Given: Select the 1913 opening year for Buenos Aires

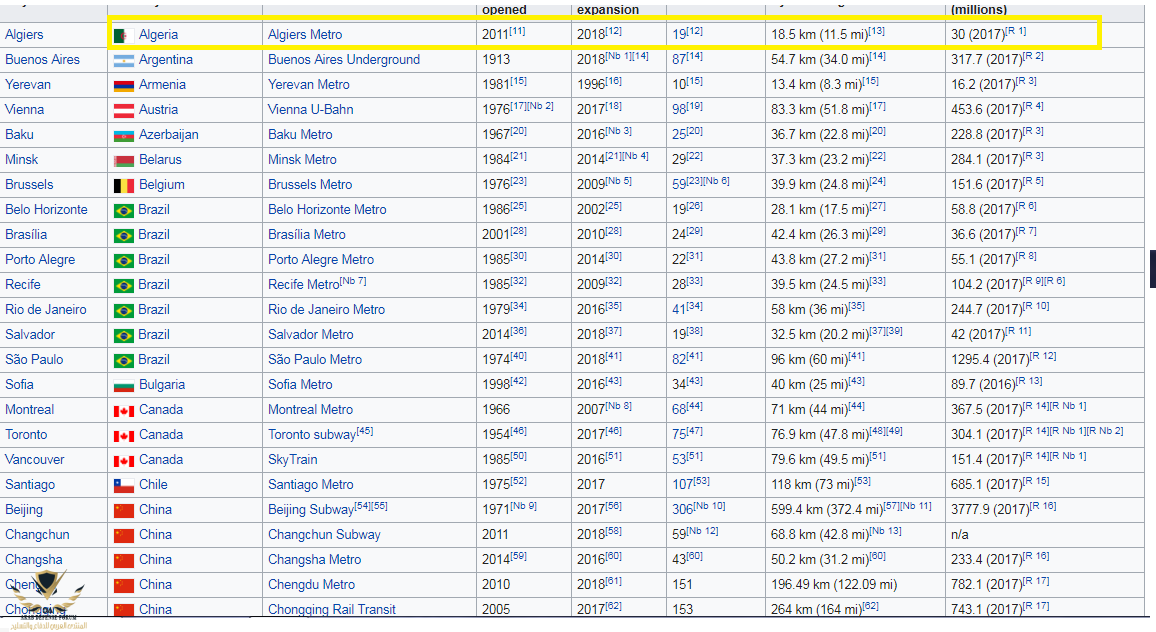Looking at the screenshot, I should click(x=496, y=60).
